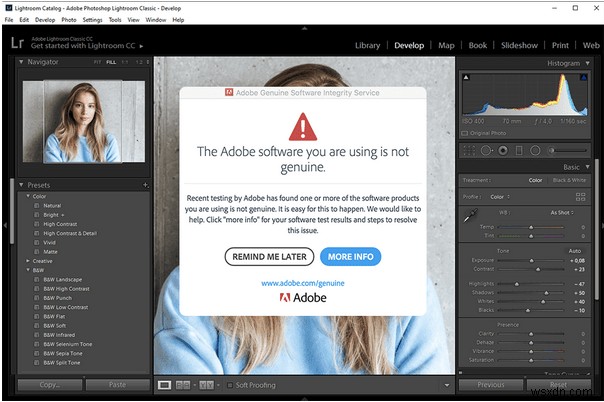The height and width of the screenshot is (402, 604).
Task: Open the www.adobe.com/genuine link
Action: pyautogui.click(x=303, y=283)
